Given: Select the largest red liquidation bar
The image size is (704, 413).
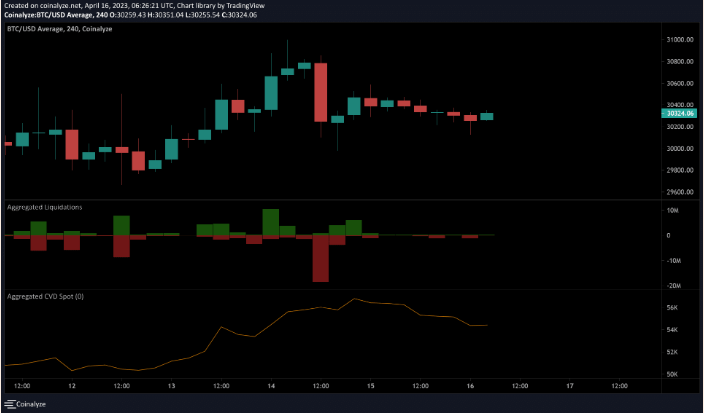Looking at the screenshot, I should 321,258.
